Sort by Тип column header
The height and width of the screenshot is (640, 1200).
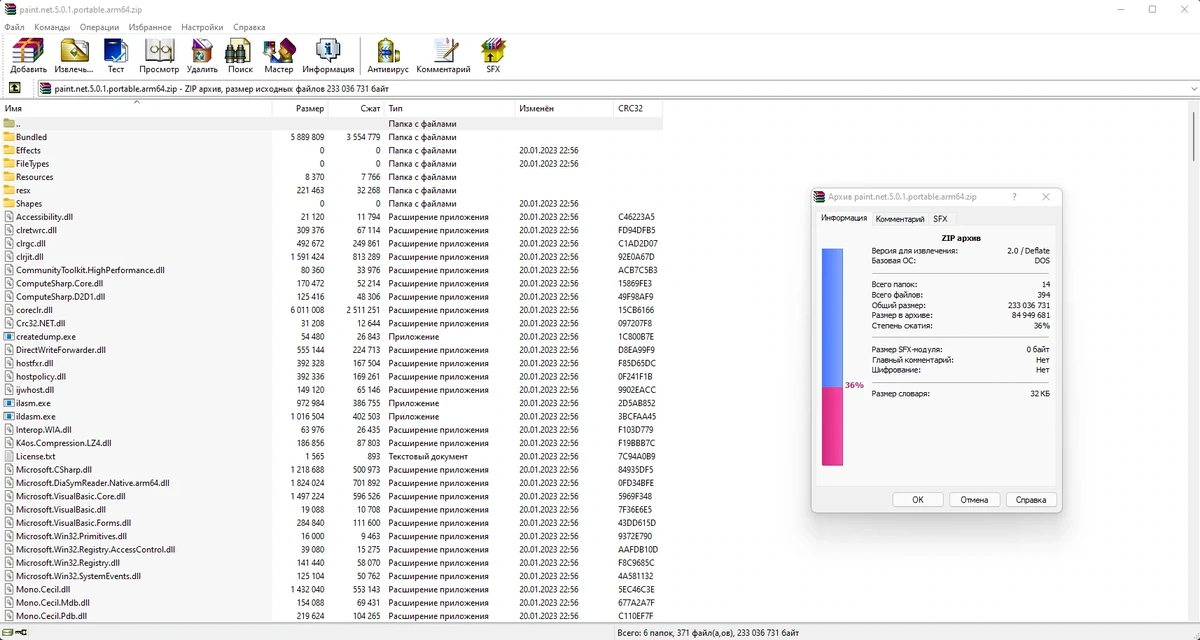[x=449, y=108]
